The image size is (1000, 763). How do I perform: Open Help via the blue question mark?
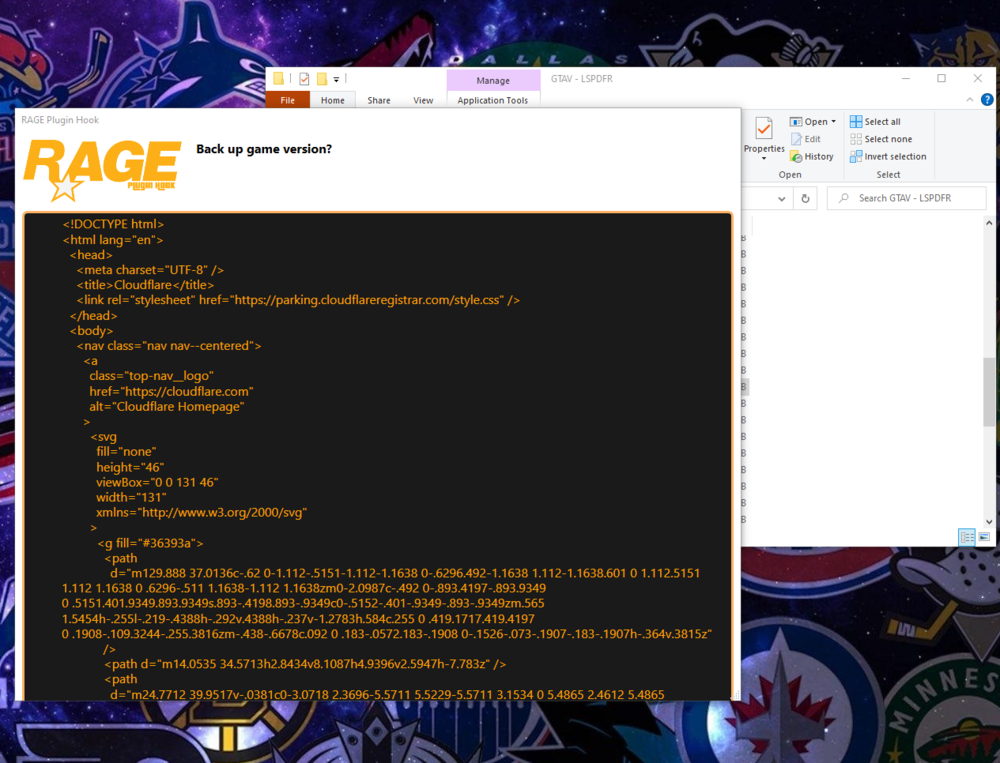click(x=989, y=99)
